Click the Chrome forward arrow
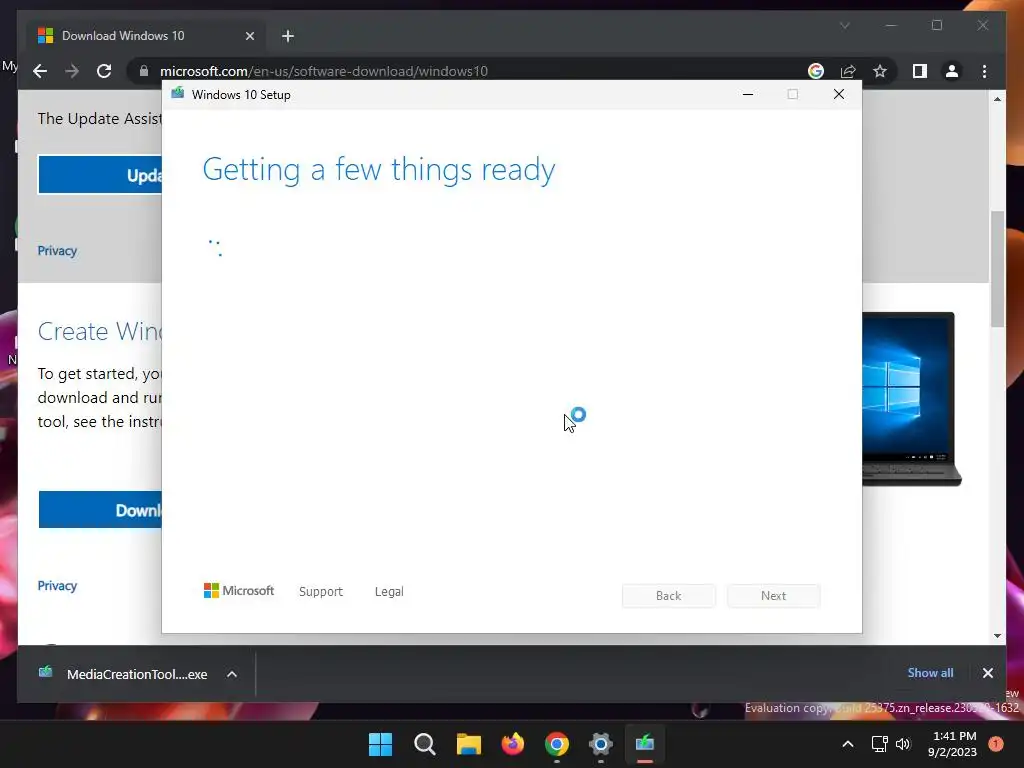This screenshot has height=768, width=1024. click(x=72, y=71)
